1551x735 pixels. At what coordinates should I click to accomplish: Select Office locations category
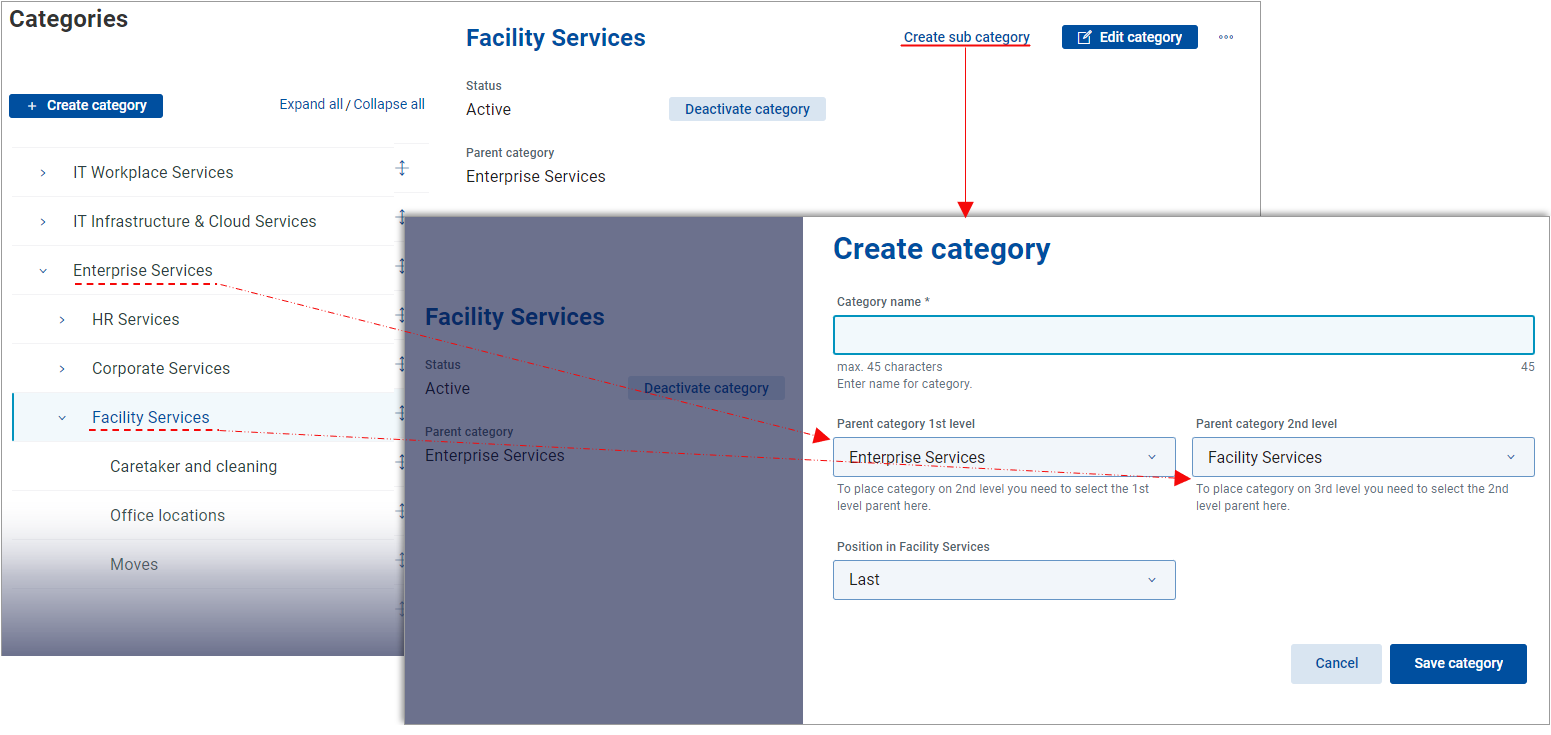(x=167, y=516)
